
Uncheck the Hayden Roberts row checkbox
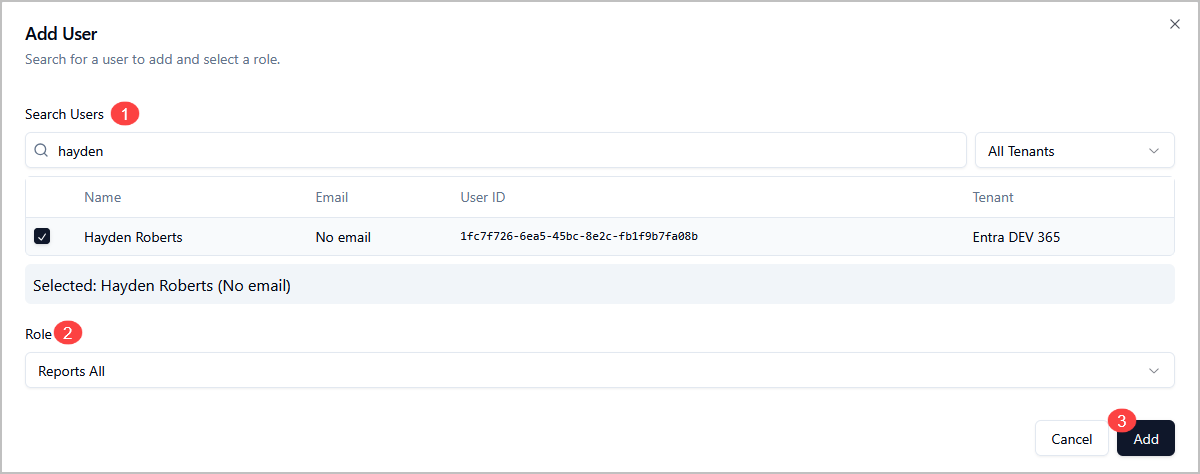(42, 237)
